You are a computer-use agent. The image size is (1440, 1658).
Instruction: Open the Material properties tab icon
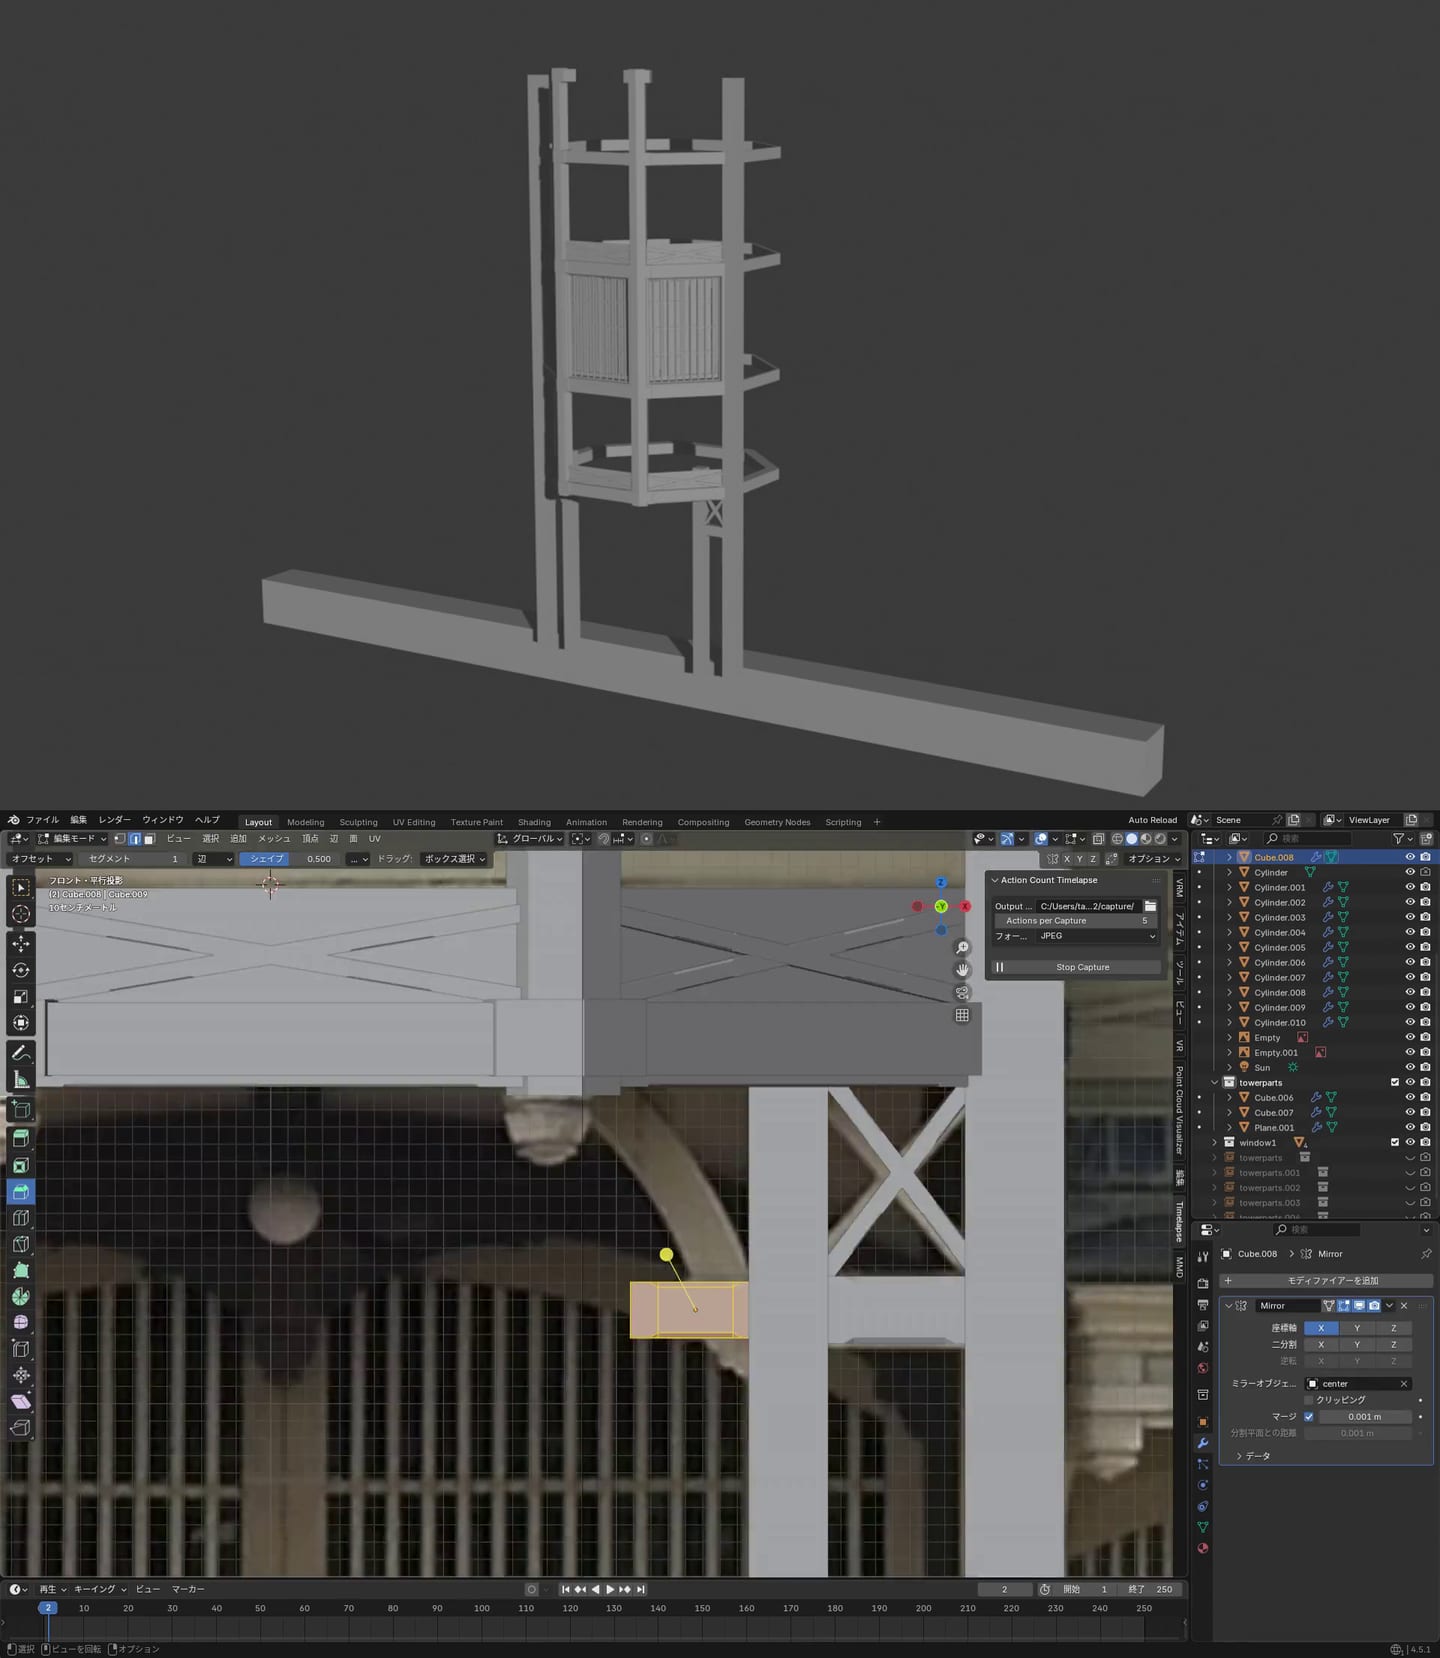[1203, 1548]
